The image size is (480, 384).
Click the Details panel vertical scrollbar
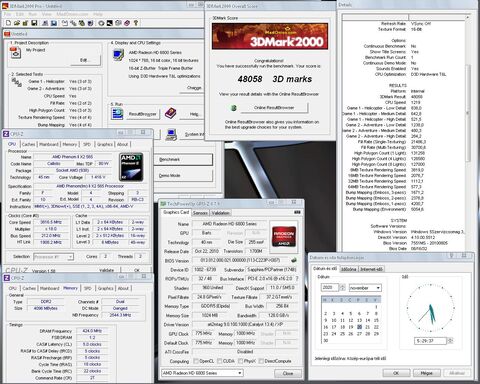[468, 133]
